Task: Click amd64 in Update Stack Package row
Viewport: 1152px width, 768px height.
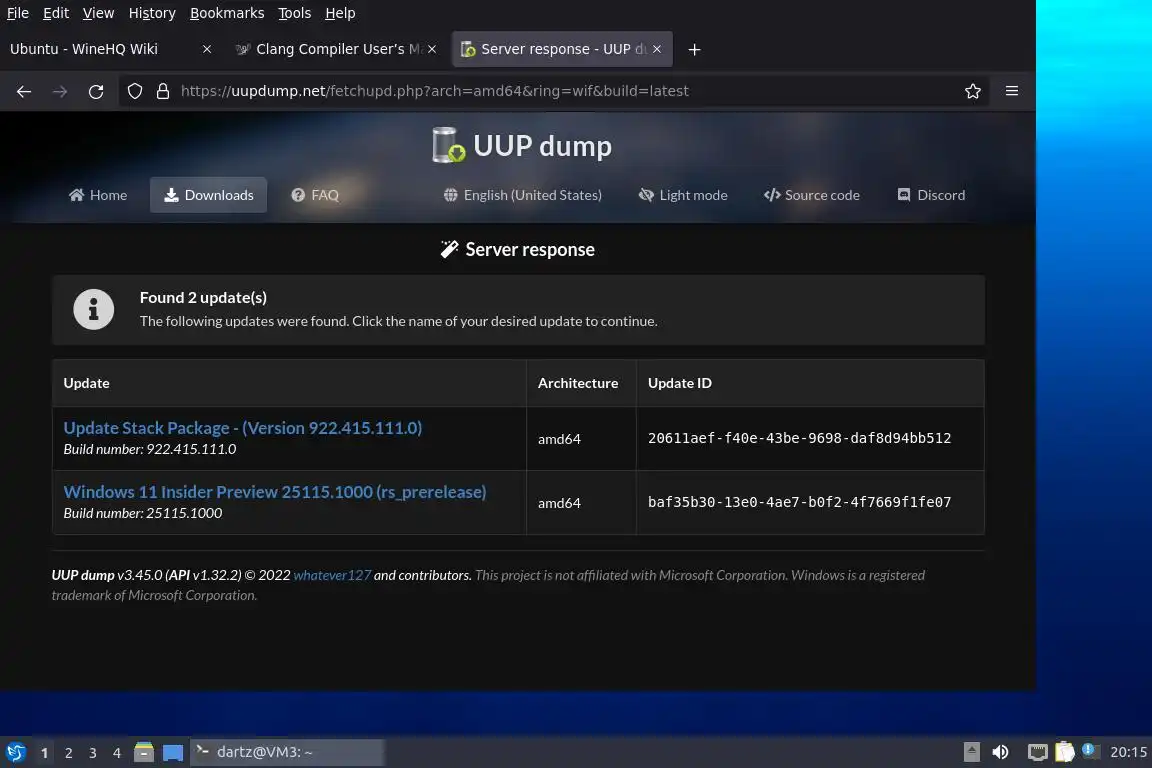Action: click(559, 439)
